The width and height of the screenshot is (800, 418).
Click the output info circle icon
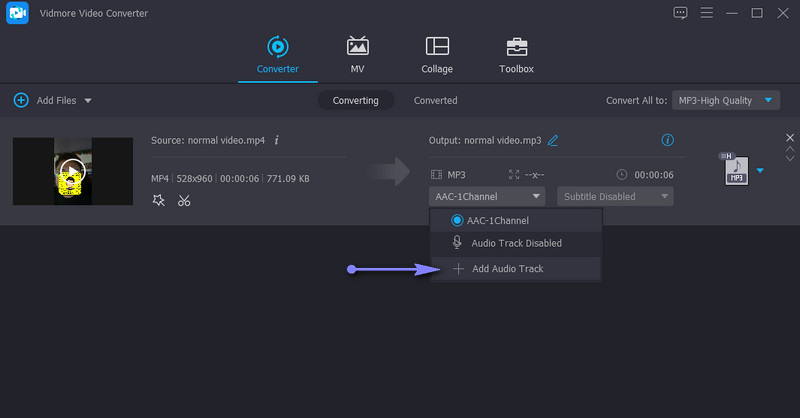[667, 141]
